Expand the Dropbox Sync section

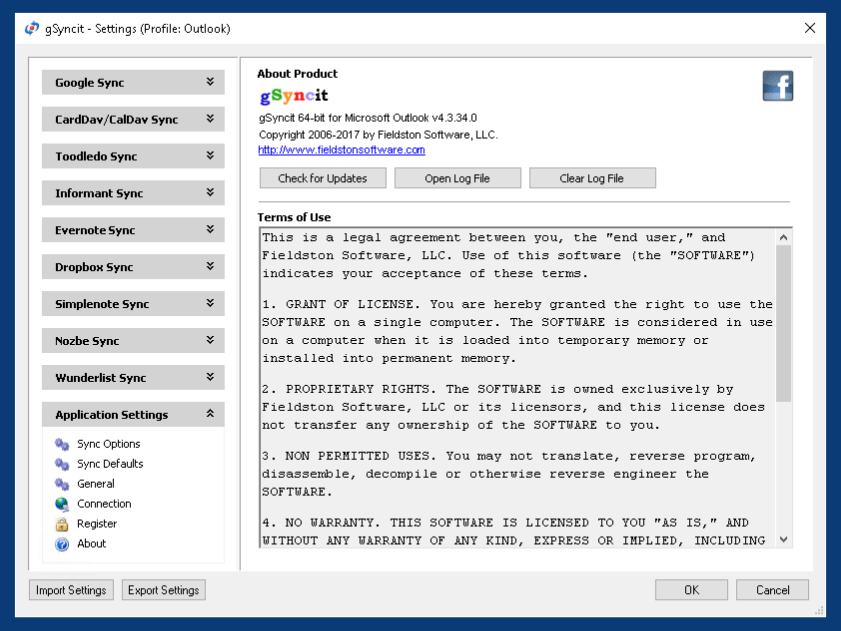133,267
